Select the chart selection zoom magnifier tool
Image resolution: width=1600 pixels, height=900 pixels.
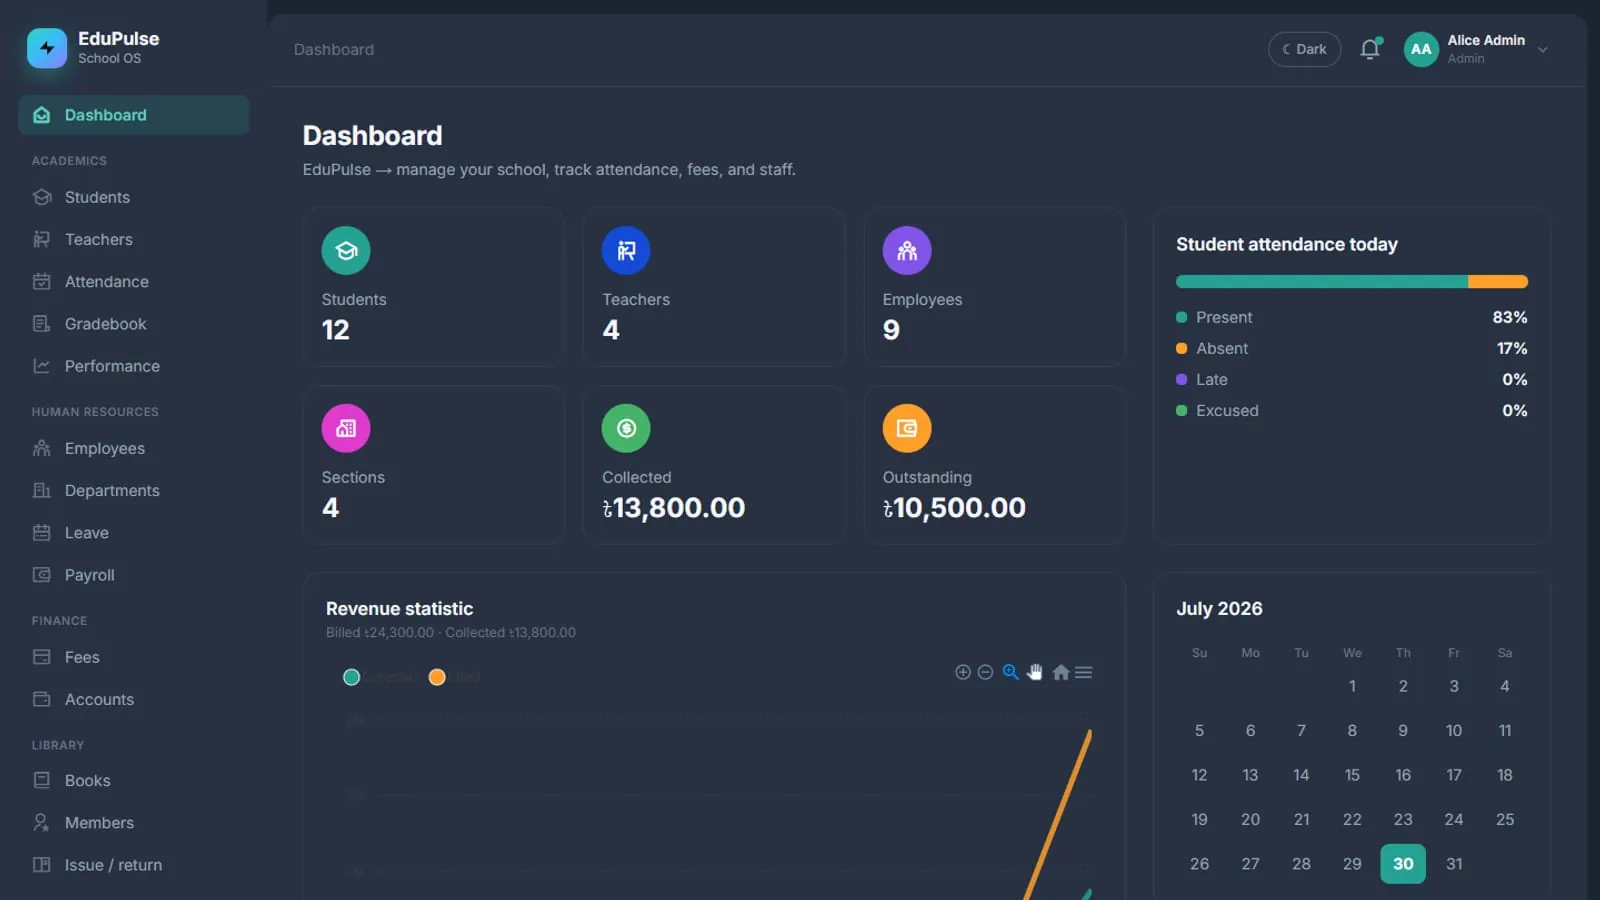1011,672
